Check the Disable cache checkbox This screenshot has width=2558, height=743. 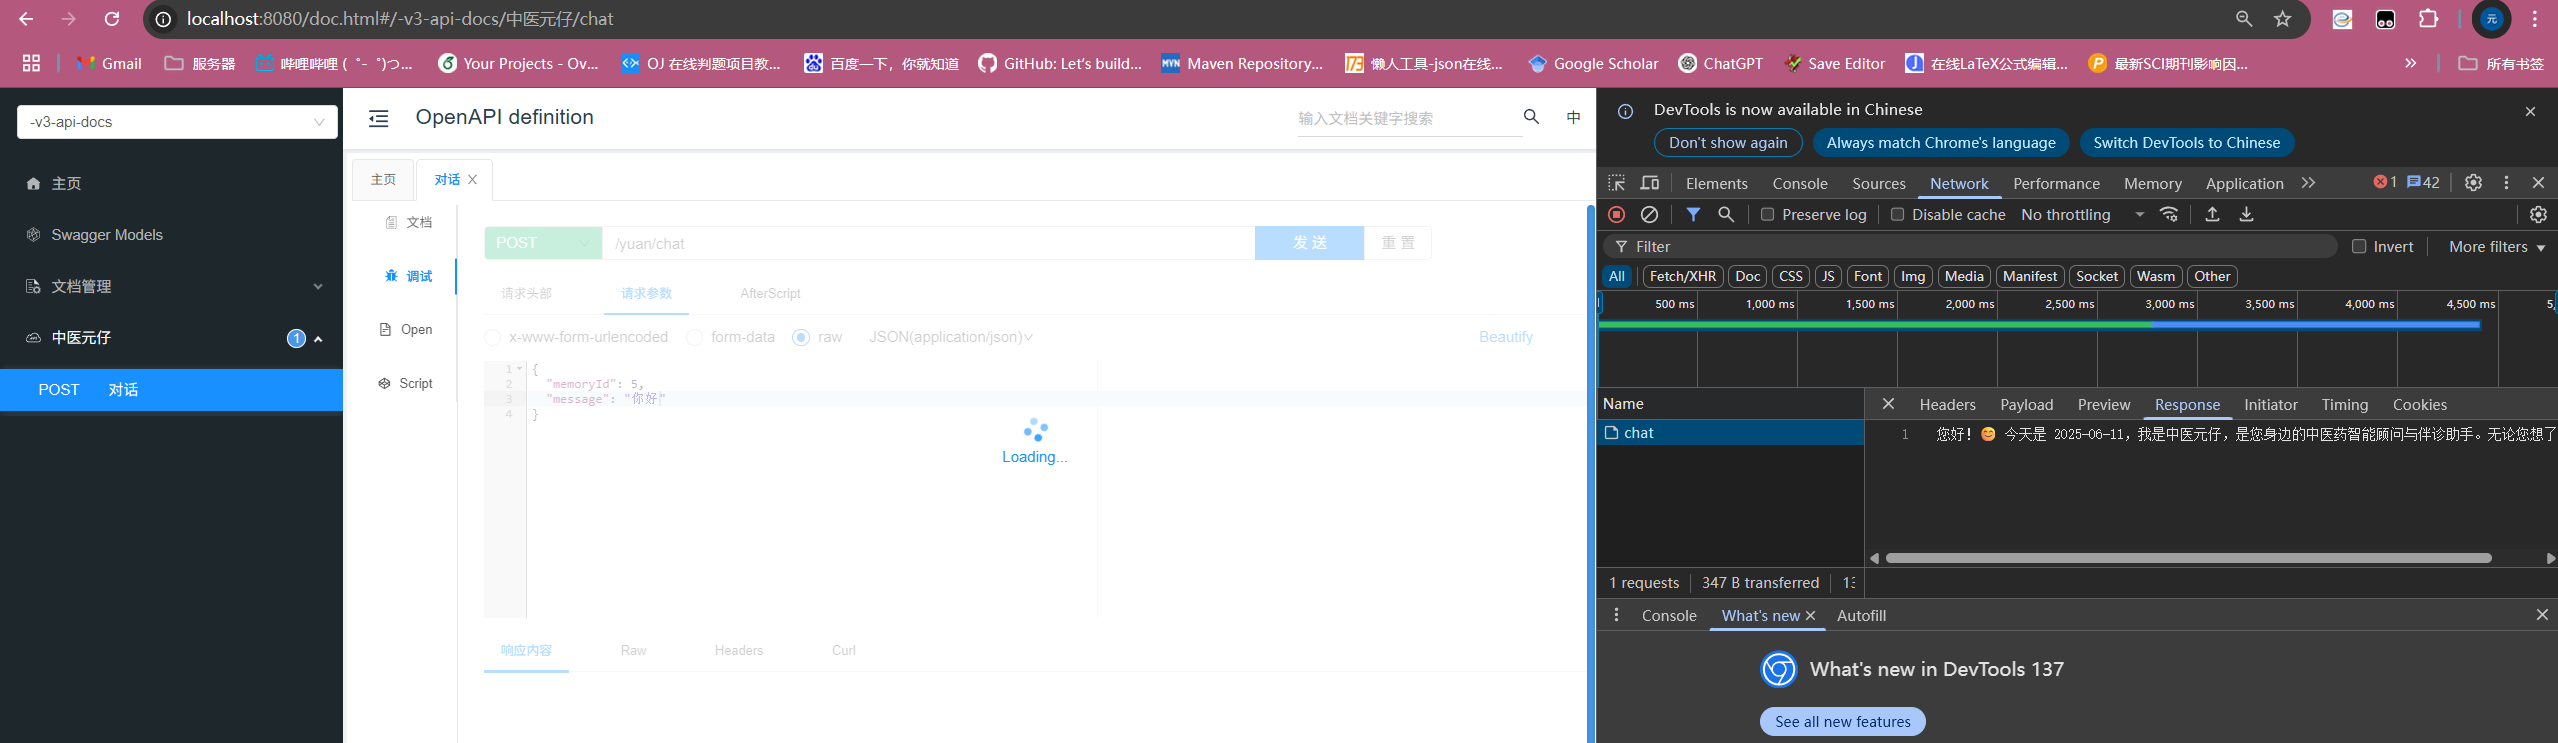1897,215
